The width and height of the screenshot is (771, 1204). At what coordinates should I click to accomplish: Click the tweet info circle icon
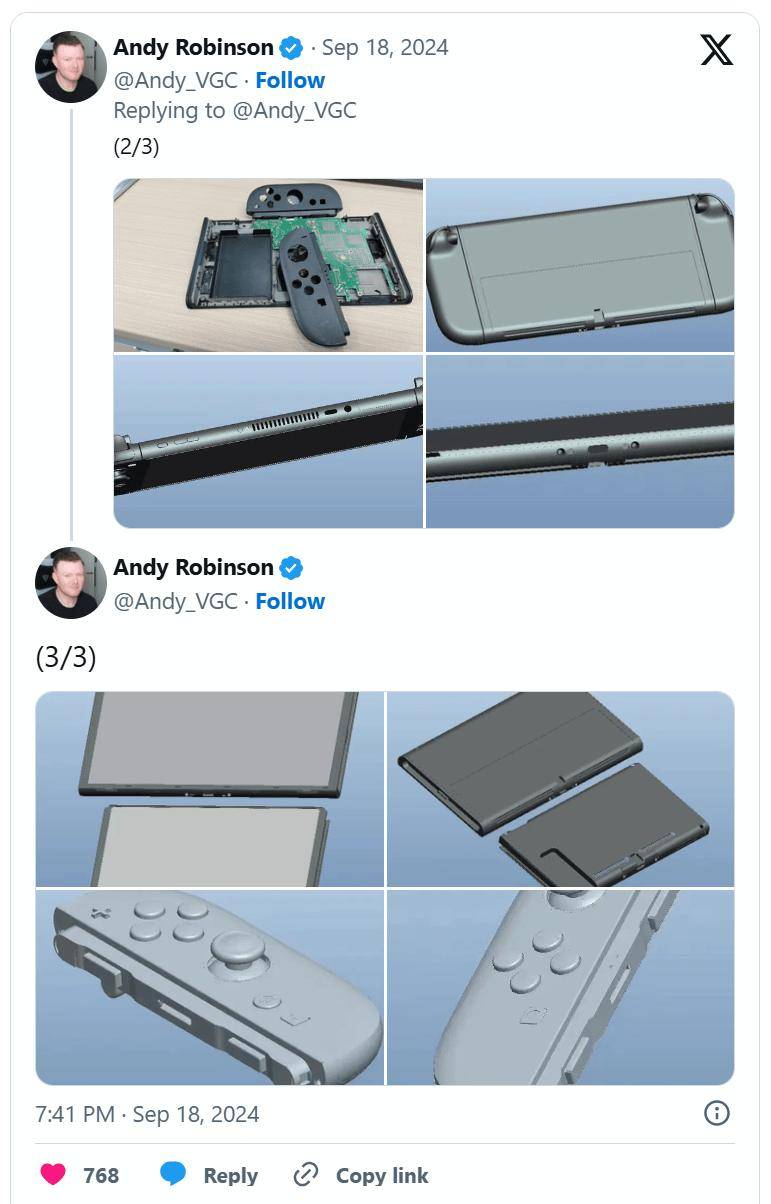(x=717, y=1113)
